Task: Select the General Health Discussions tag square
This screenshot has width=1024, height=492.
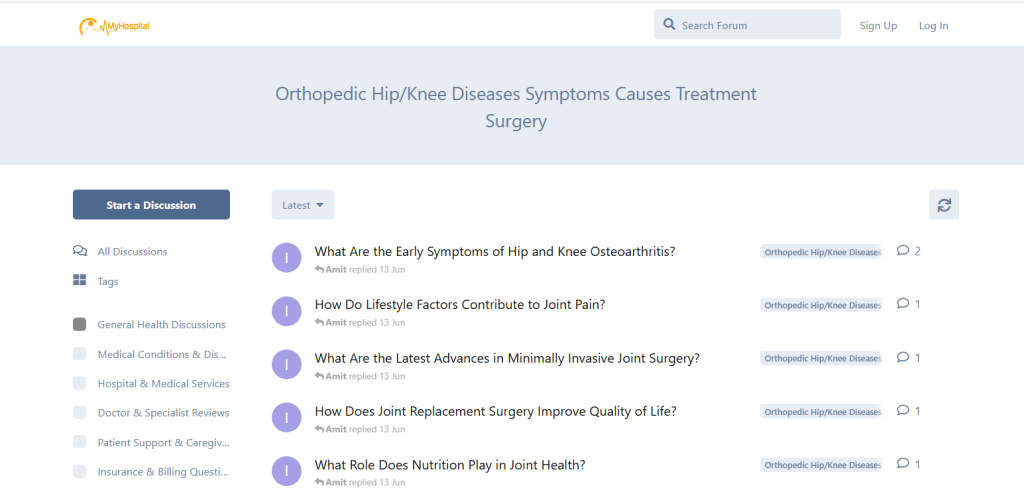Action: [x=80, y=325]
